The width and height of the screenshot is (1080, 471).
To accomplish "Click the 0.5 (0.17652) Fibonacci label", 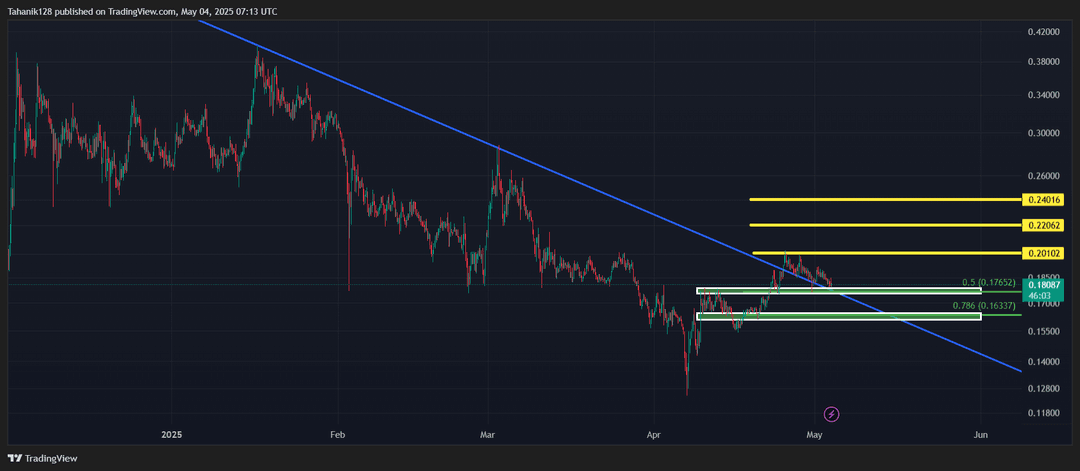I will [x=989, y=283].
